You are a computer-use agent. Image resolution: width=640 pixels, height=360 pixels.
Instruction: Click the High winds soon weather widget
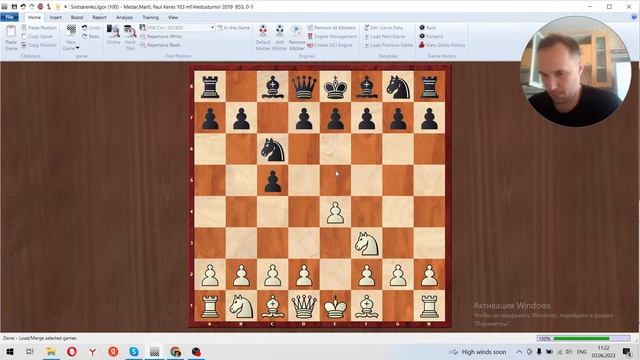point(478,352)
